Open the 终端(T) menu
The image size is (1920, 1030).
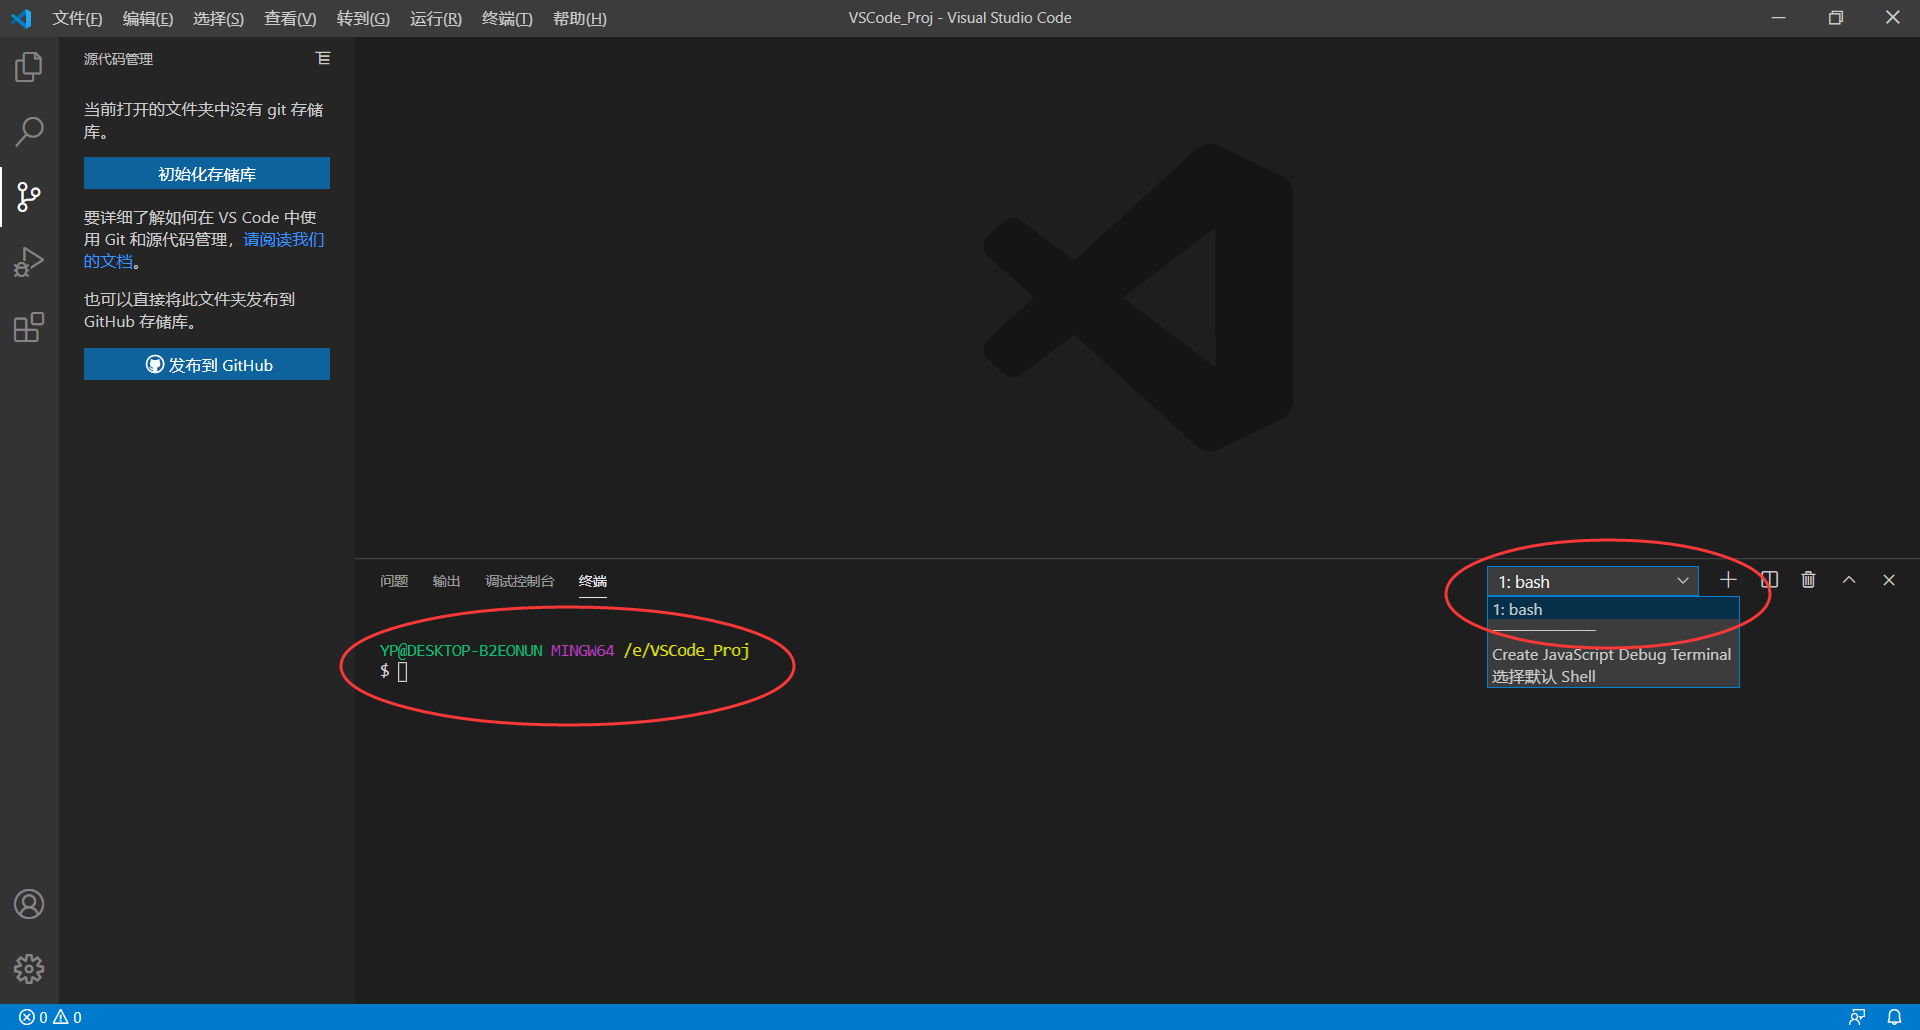(x=507, y=18)
